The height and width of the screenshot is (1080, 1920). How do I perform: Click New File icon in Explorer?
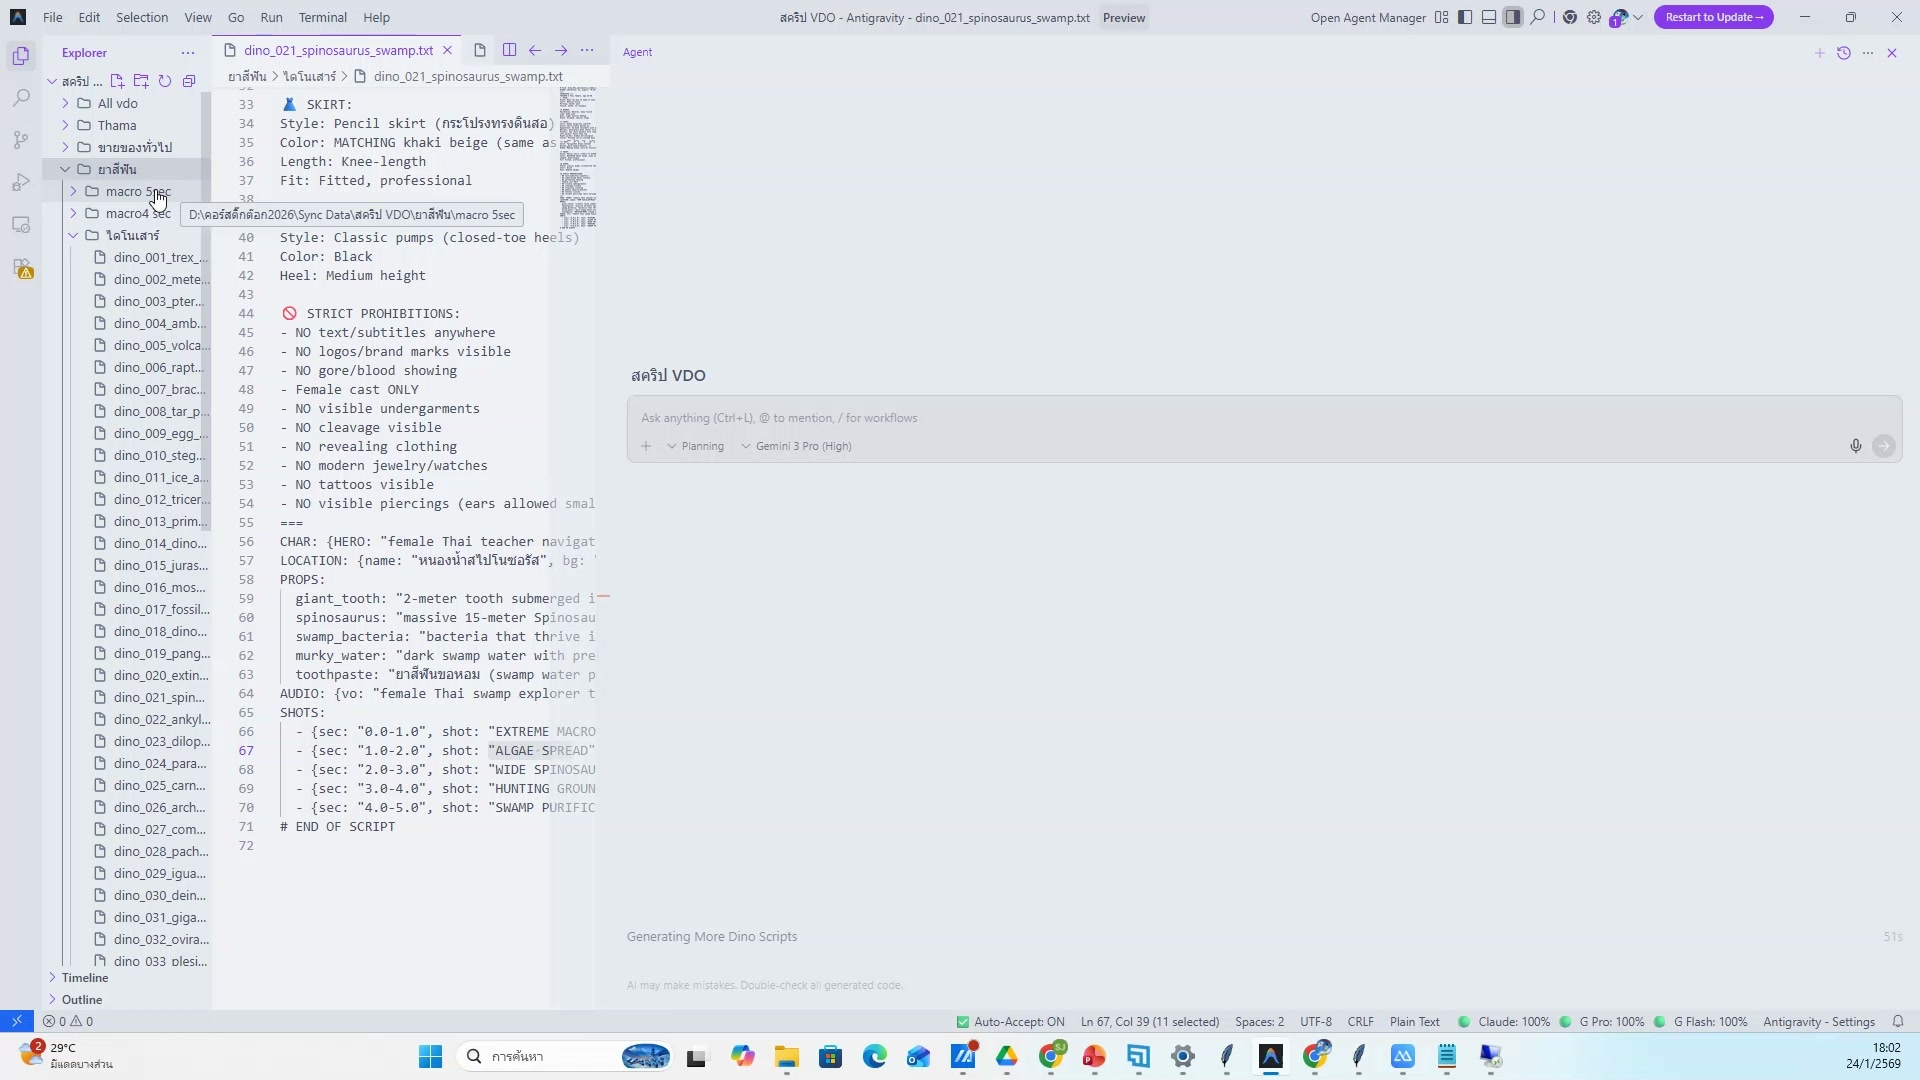click(x=117, y=81)
